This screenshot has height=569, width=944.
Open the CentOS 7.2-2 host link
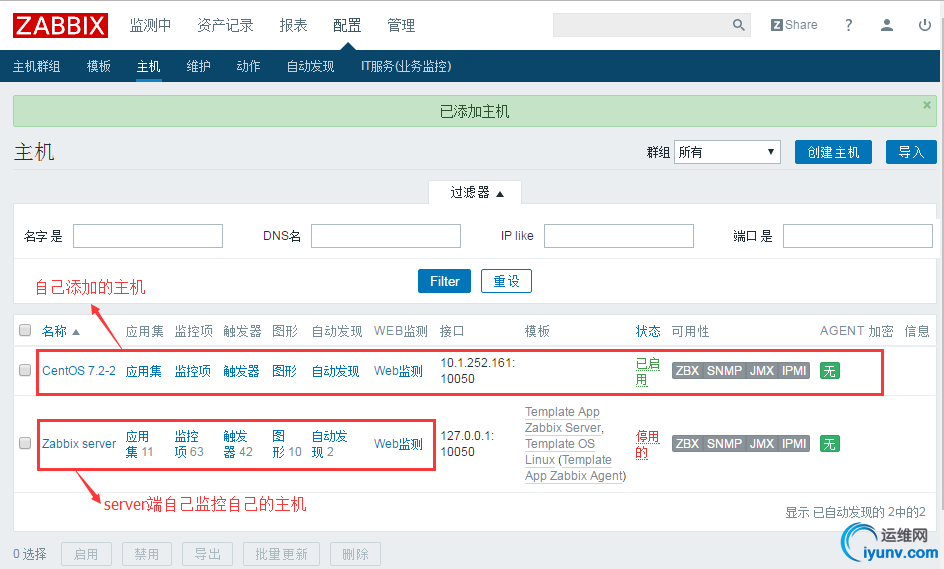79,371
